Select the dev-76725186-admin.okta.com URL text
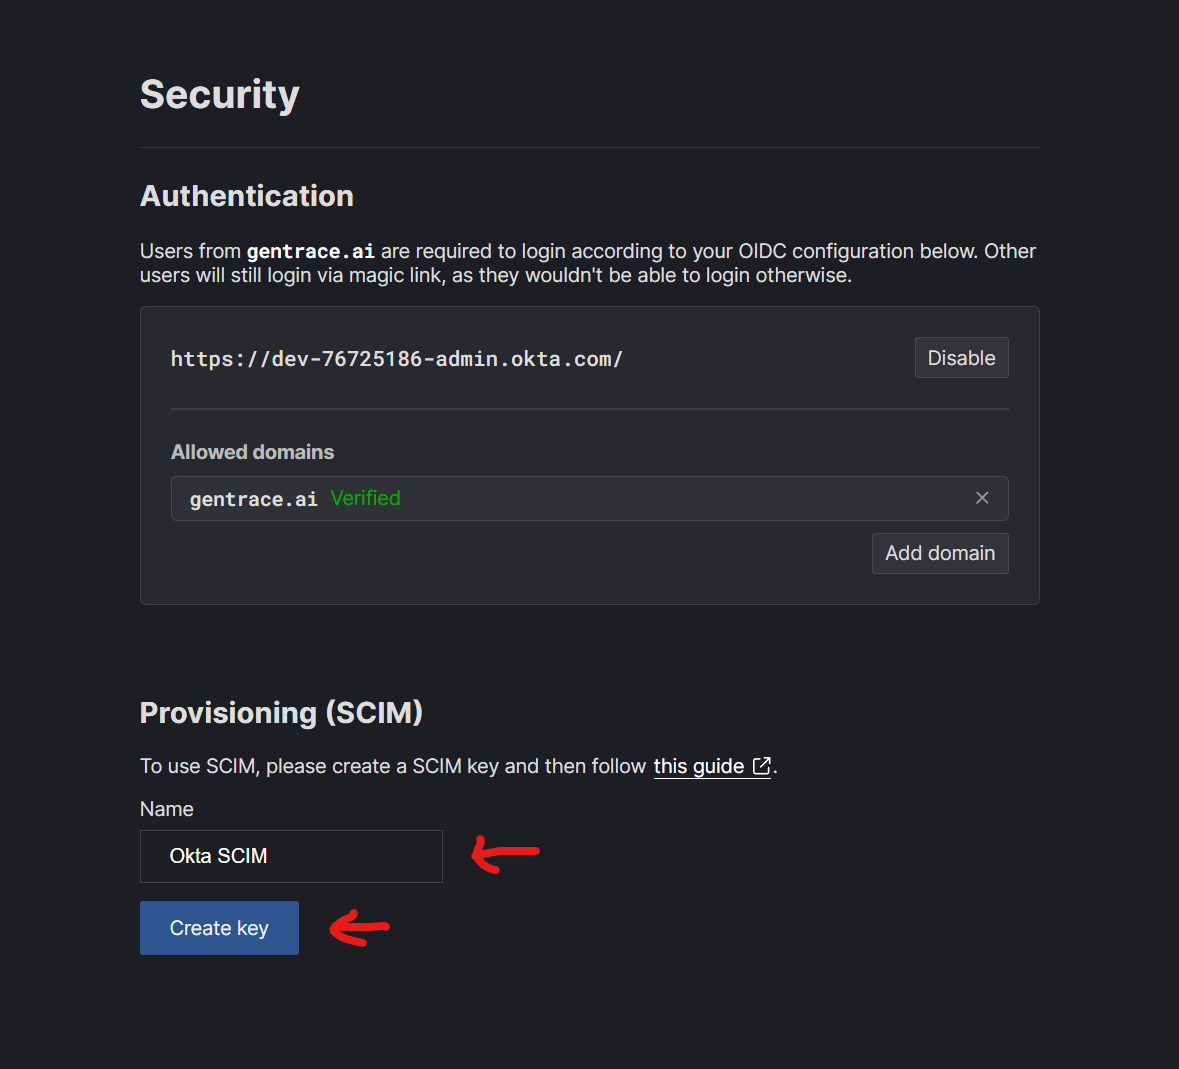The width and height of the screenshot is (1179, 1069). 397,358
